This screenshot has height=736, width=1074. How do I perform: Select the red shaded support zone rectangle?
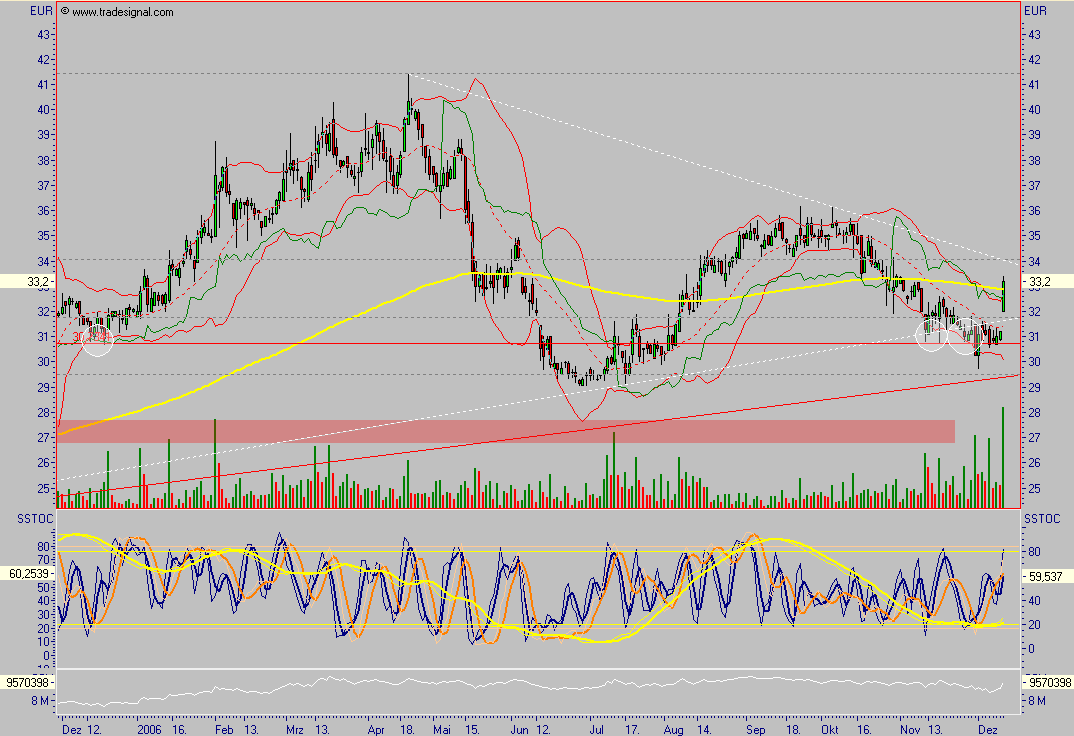click(505, 431)
